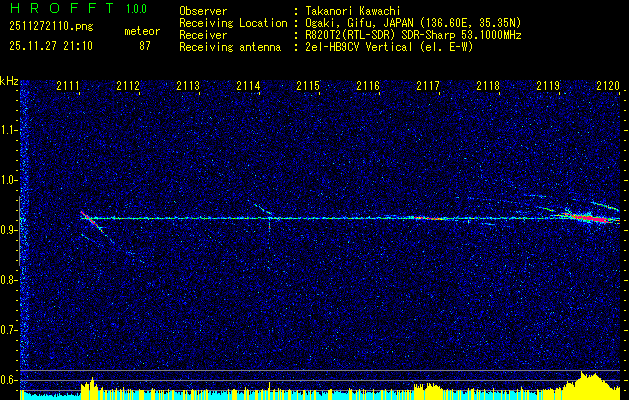This screenshot has width=629, height=400.
Task: Click the Receiving antenna field label
Action: click(x=230, y=47)
